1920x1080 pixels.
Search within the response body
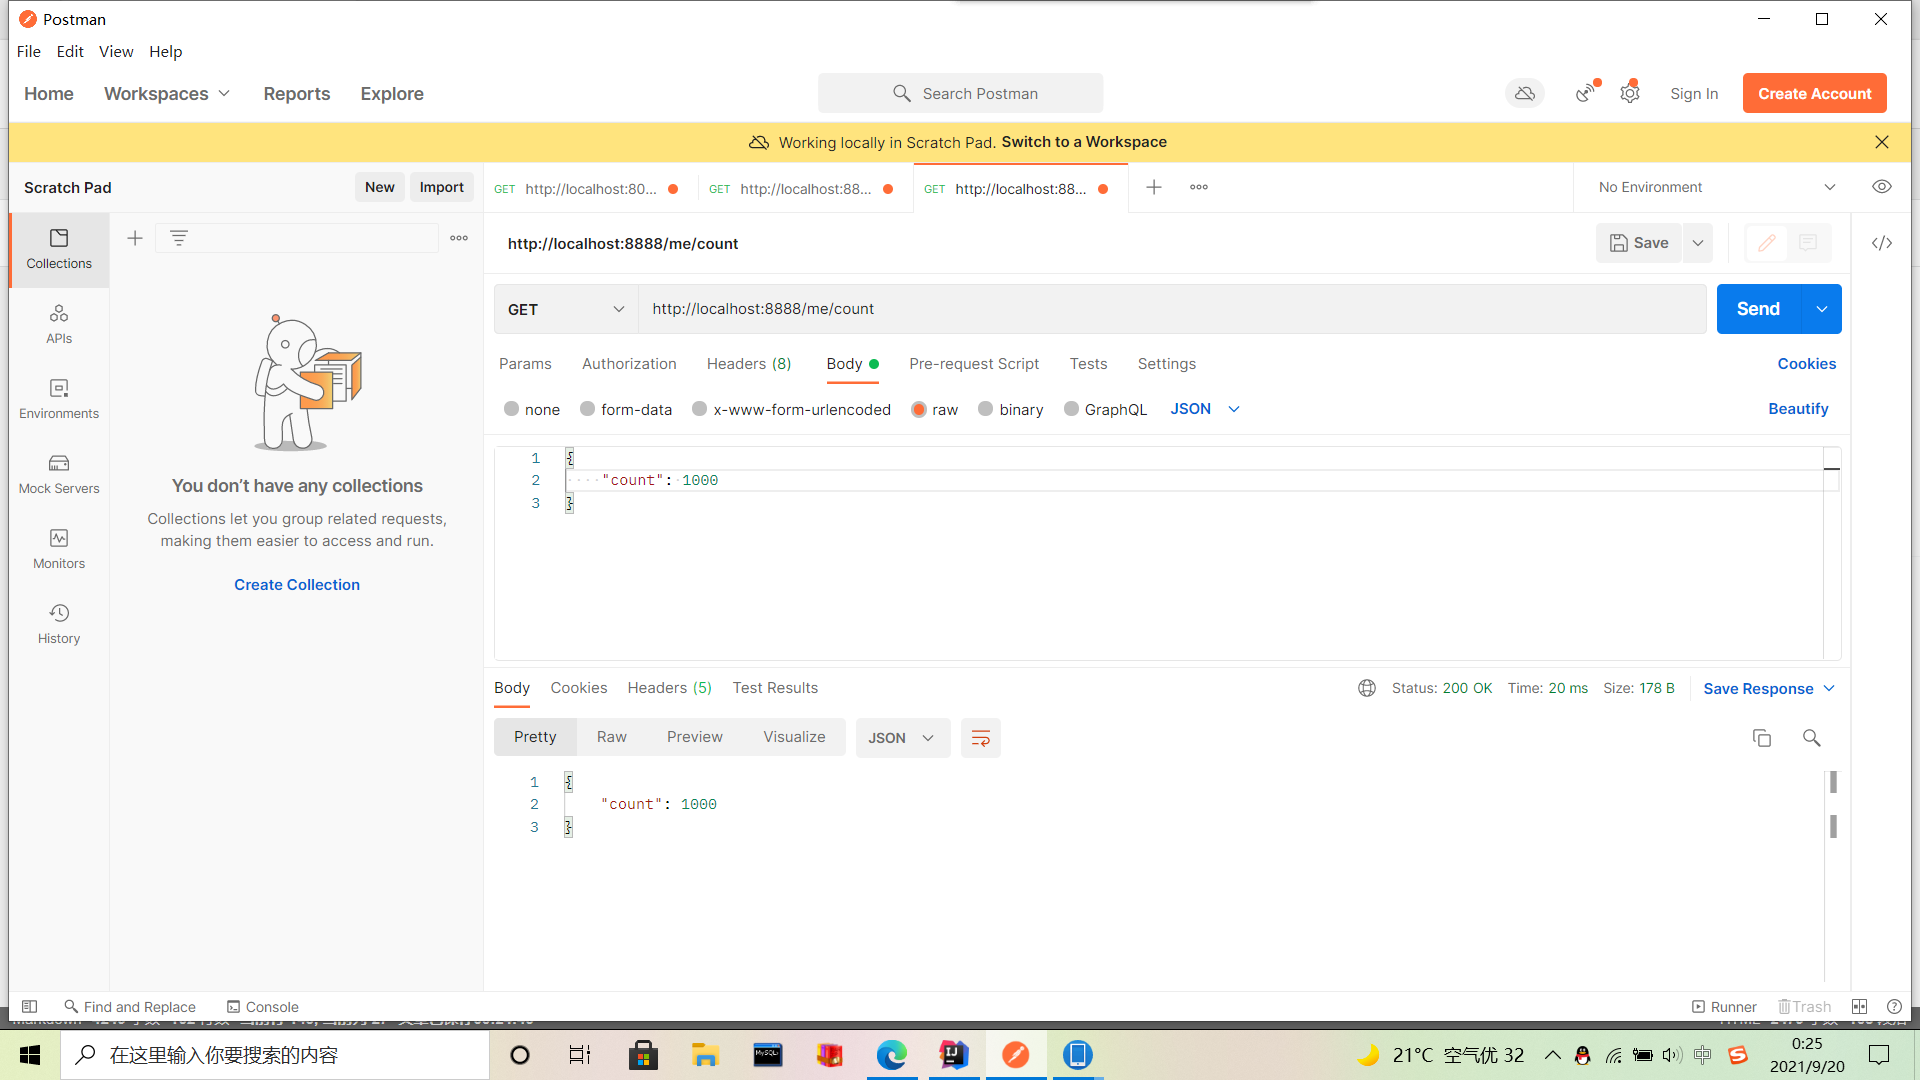point(1811,738)
